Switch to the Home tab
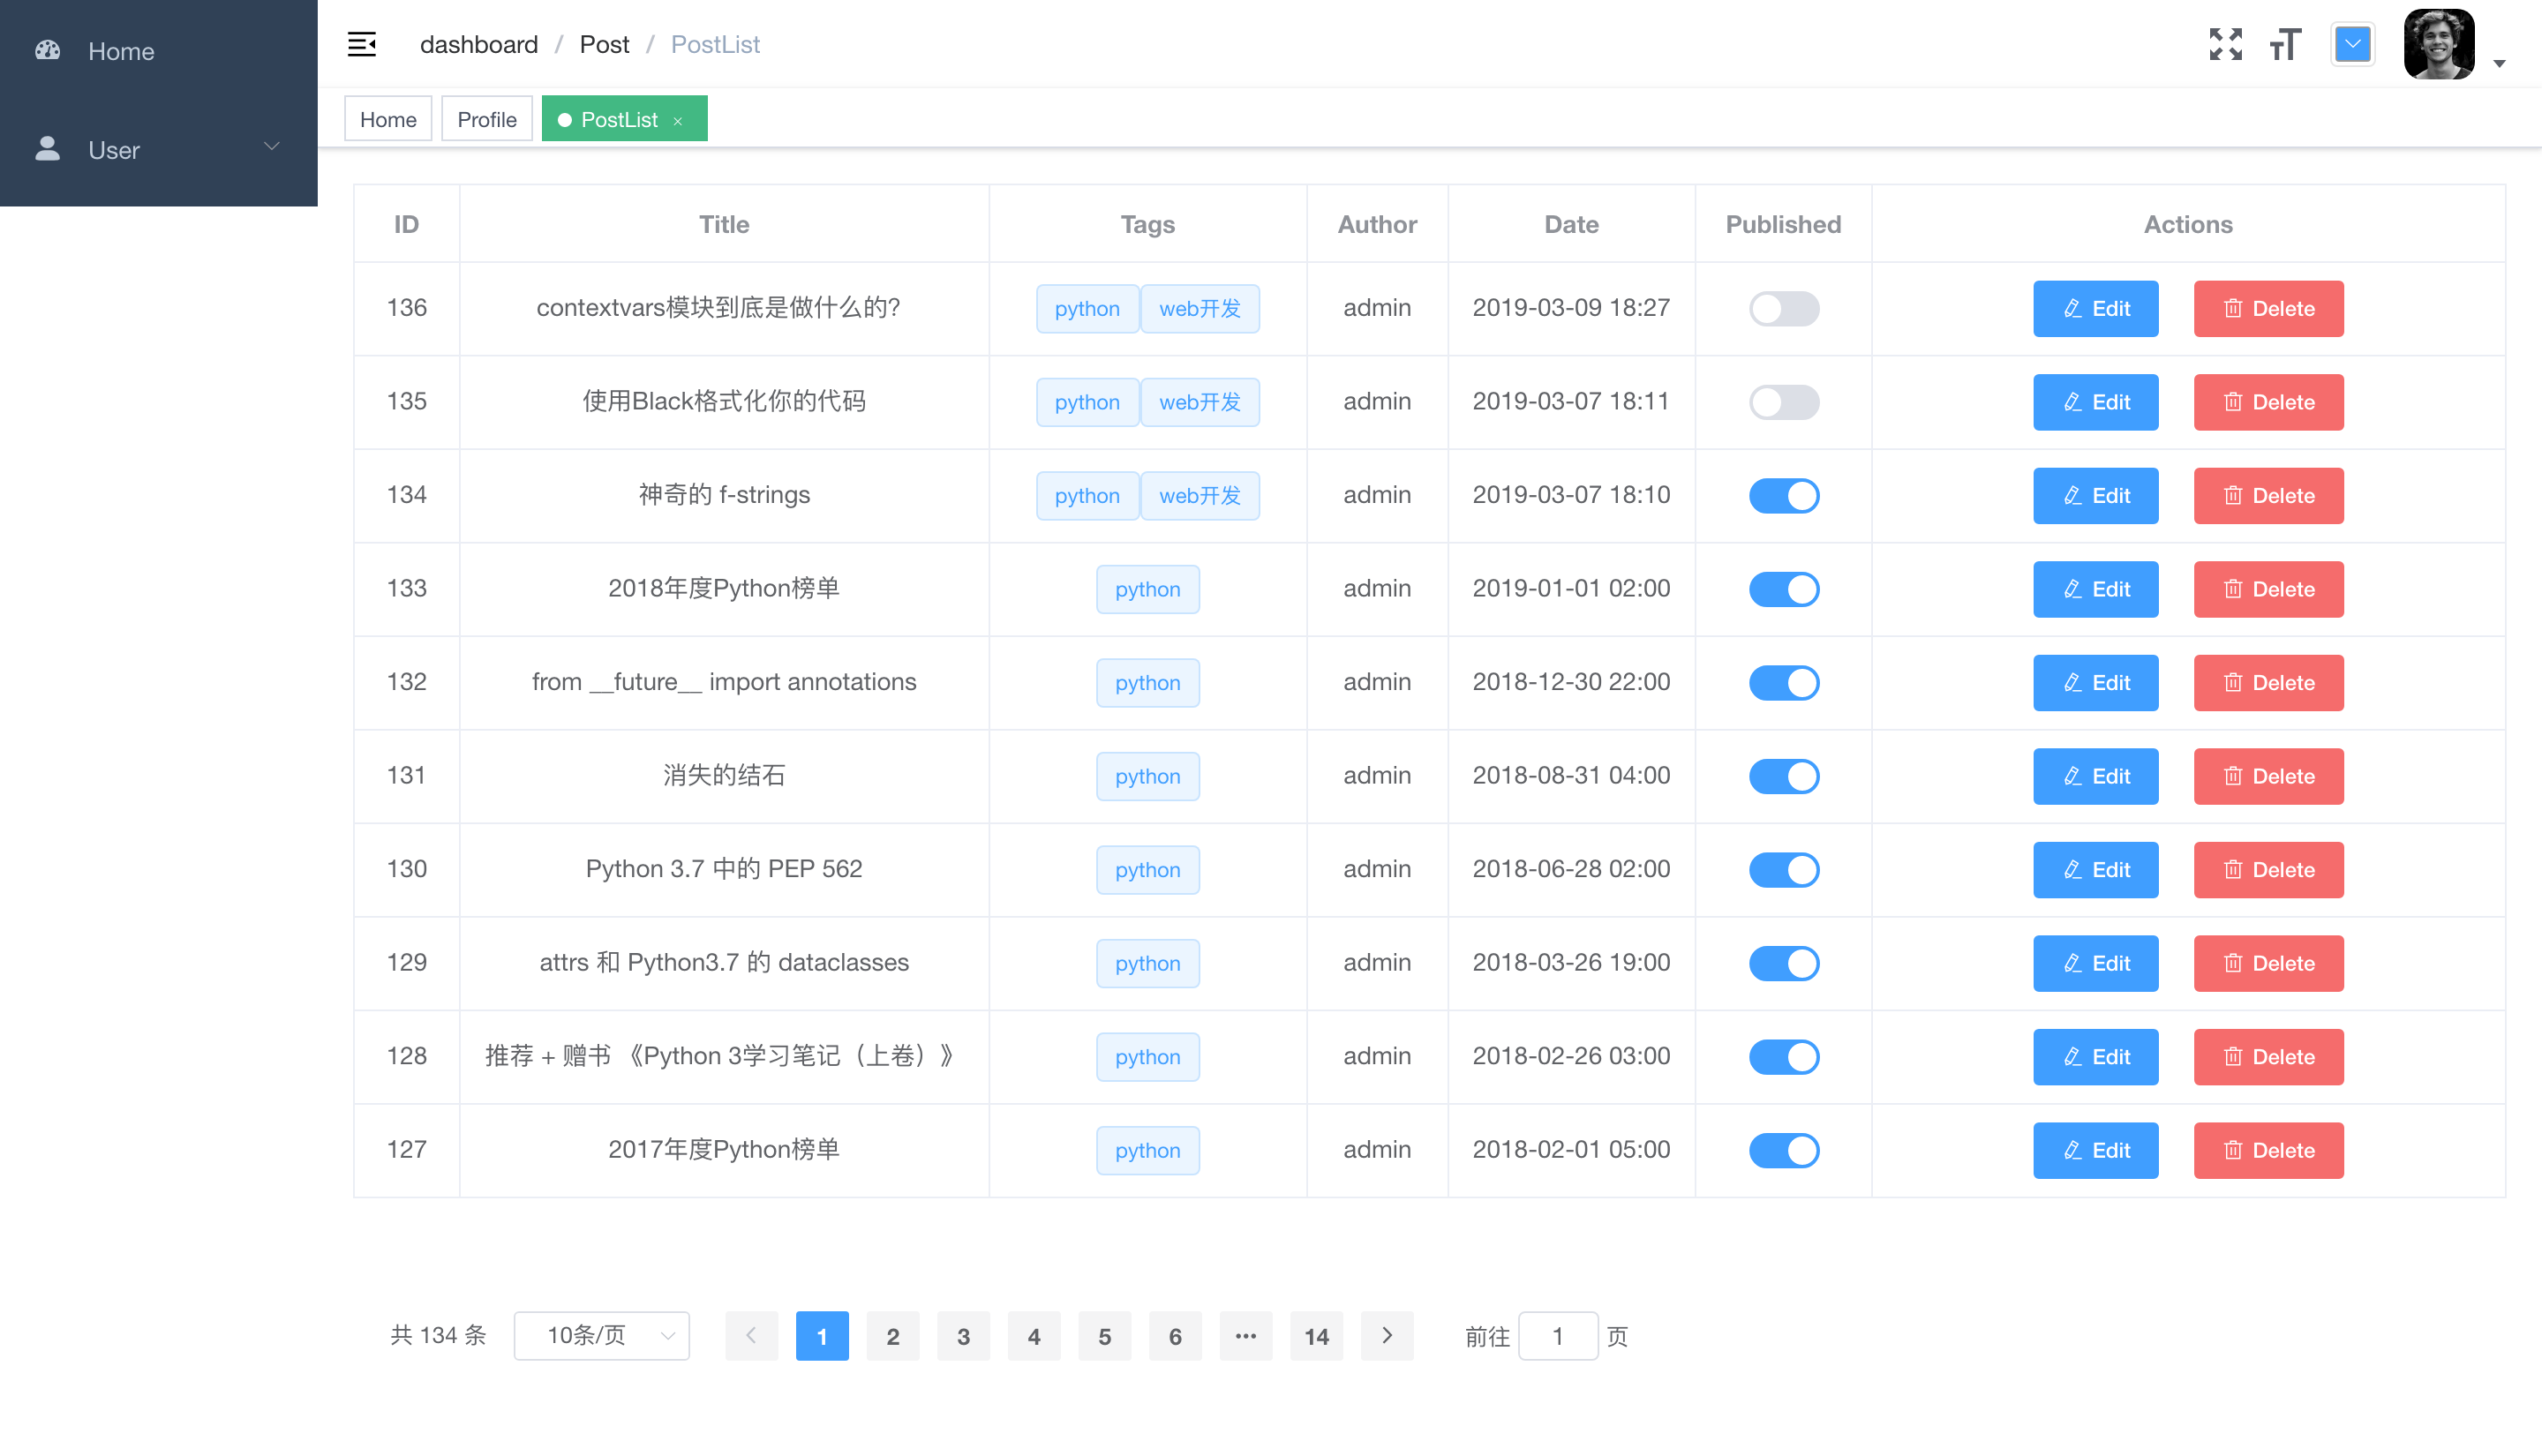Image resolution: width=2542 pixels, height=1456 pixels. (388, 119)
